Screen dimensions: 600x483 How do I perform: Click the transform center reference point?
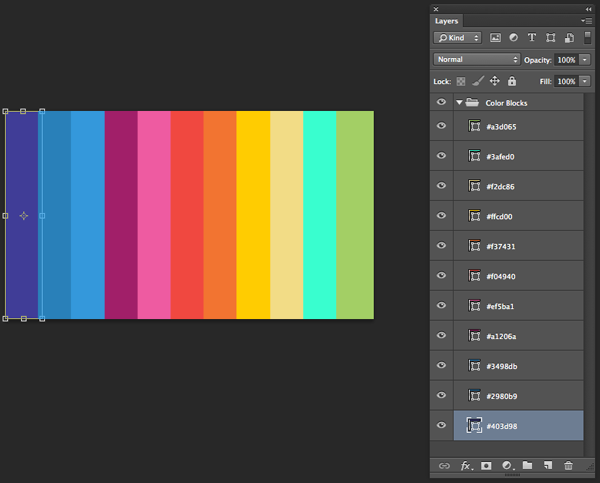pos(24,216)
